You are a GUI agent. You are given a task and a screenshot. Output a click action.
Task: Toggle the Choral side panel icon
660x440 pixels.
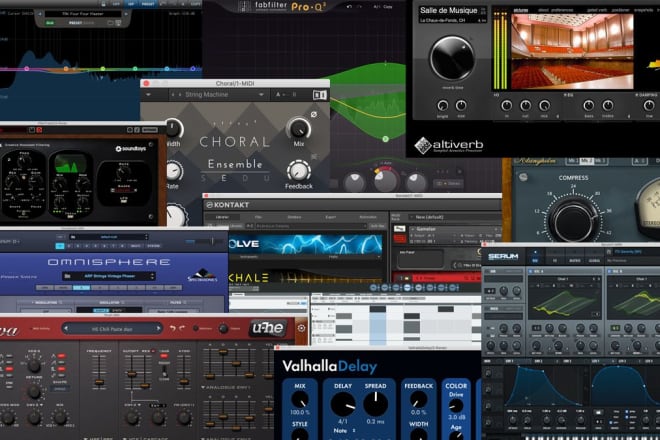319,95
